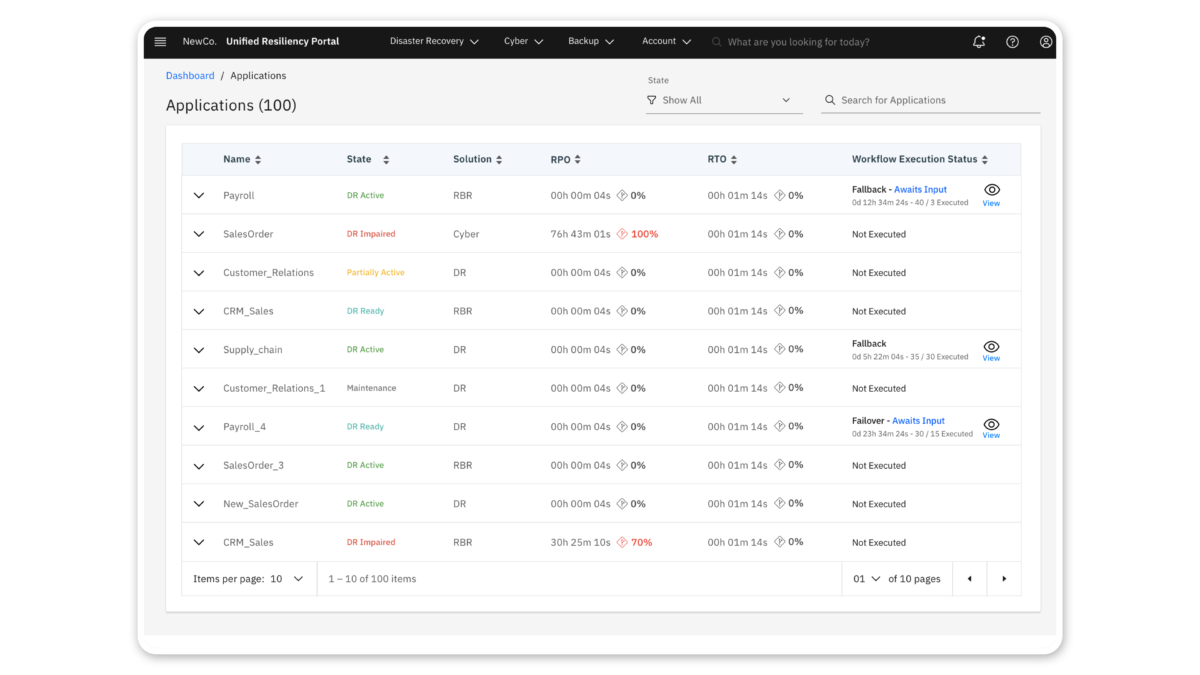Viewport: 1200px width, 675px height.
Task: Click the help question mark icon
Action: pos(1012,42)
